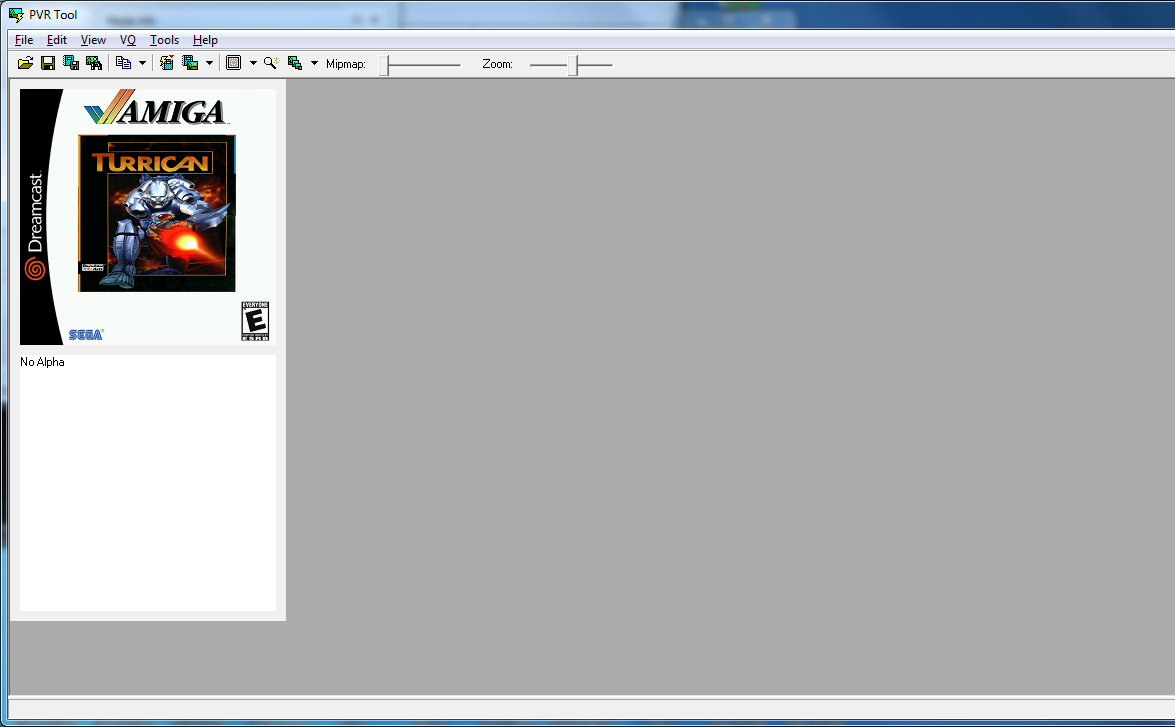Open a file with the folder icon

point(25,64)
